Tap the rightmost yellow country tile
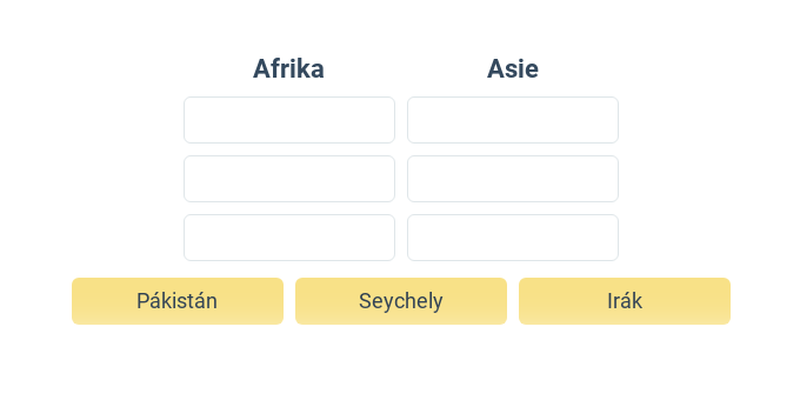This screenshot has height=400, width=800. (x=624, y=301)
